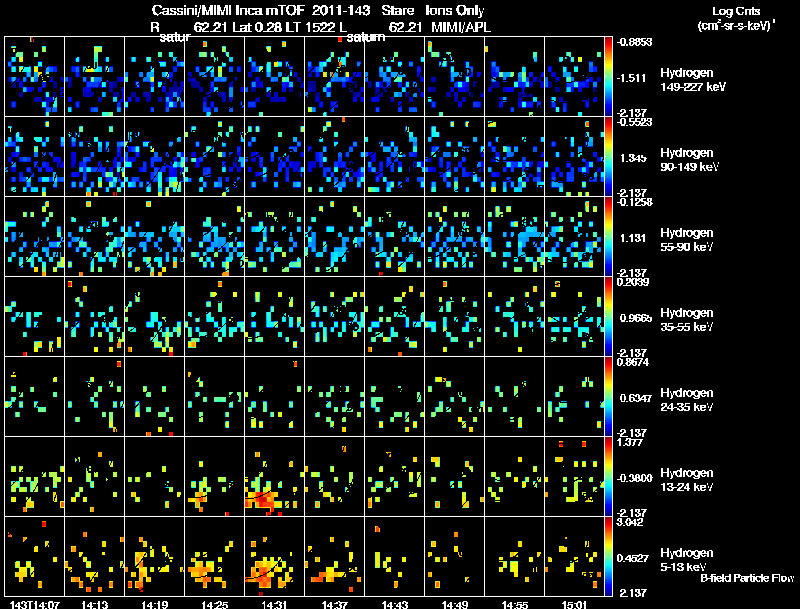Click the Ions Only label in the title

[x=455, y=10]
